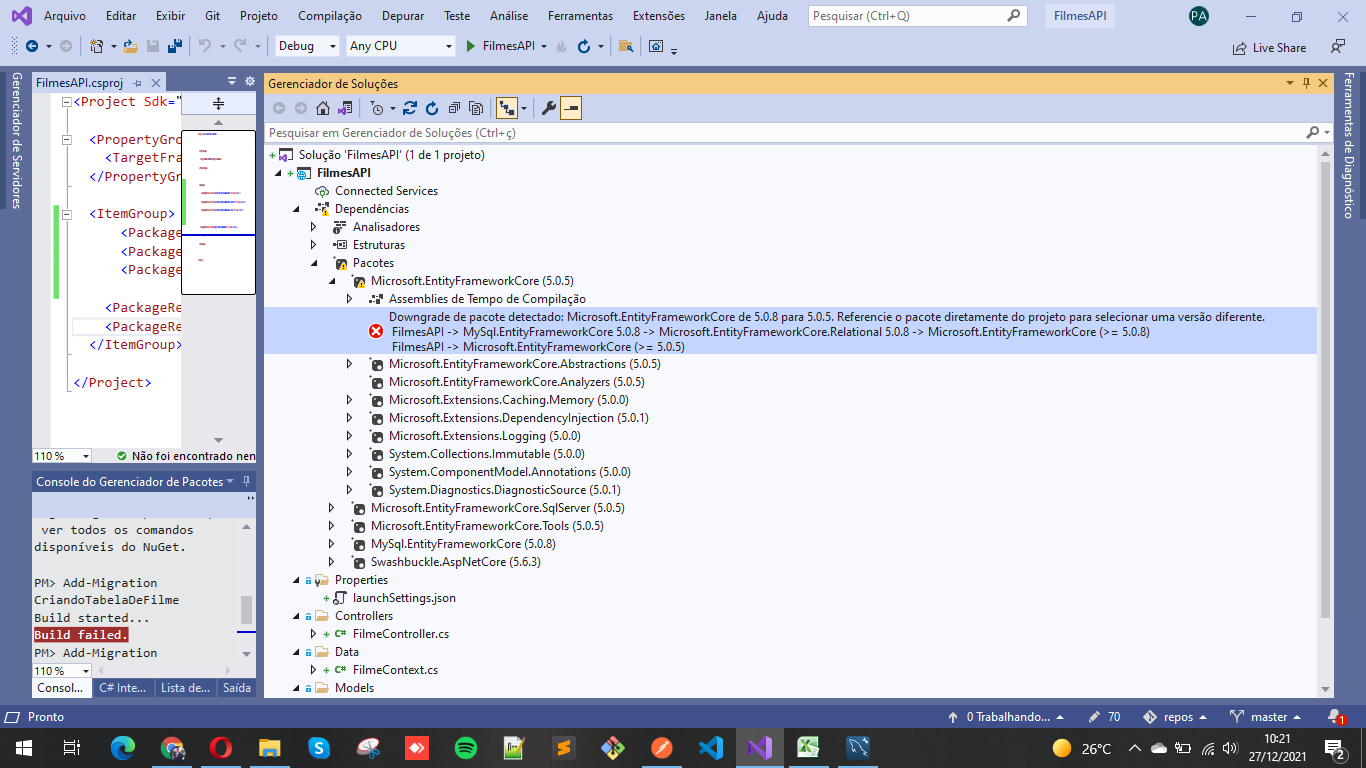Click the Pesquisar em Gerenciador de Soluções field

pos(800,132)
